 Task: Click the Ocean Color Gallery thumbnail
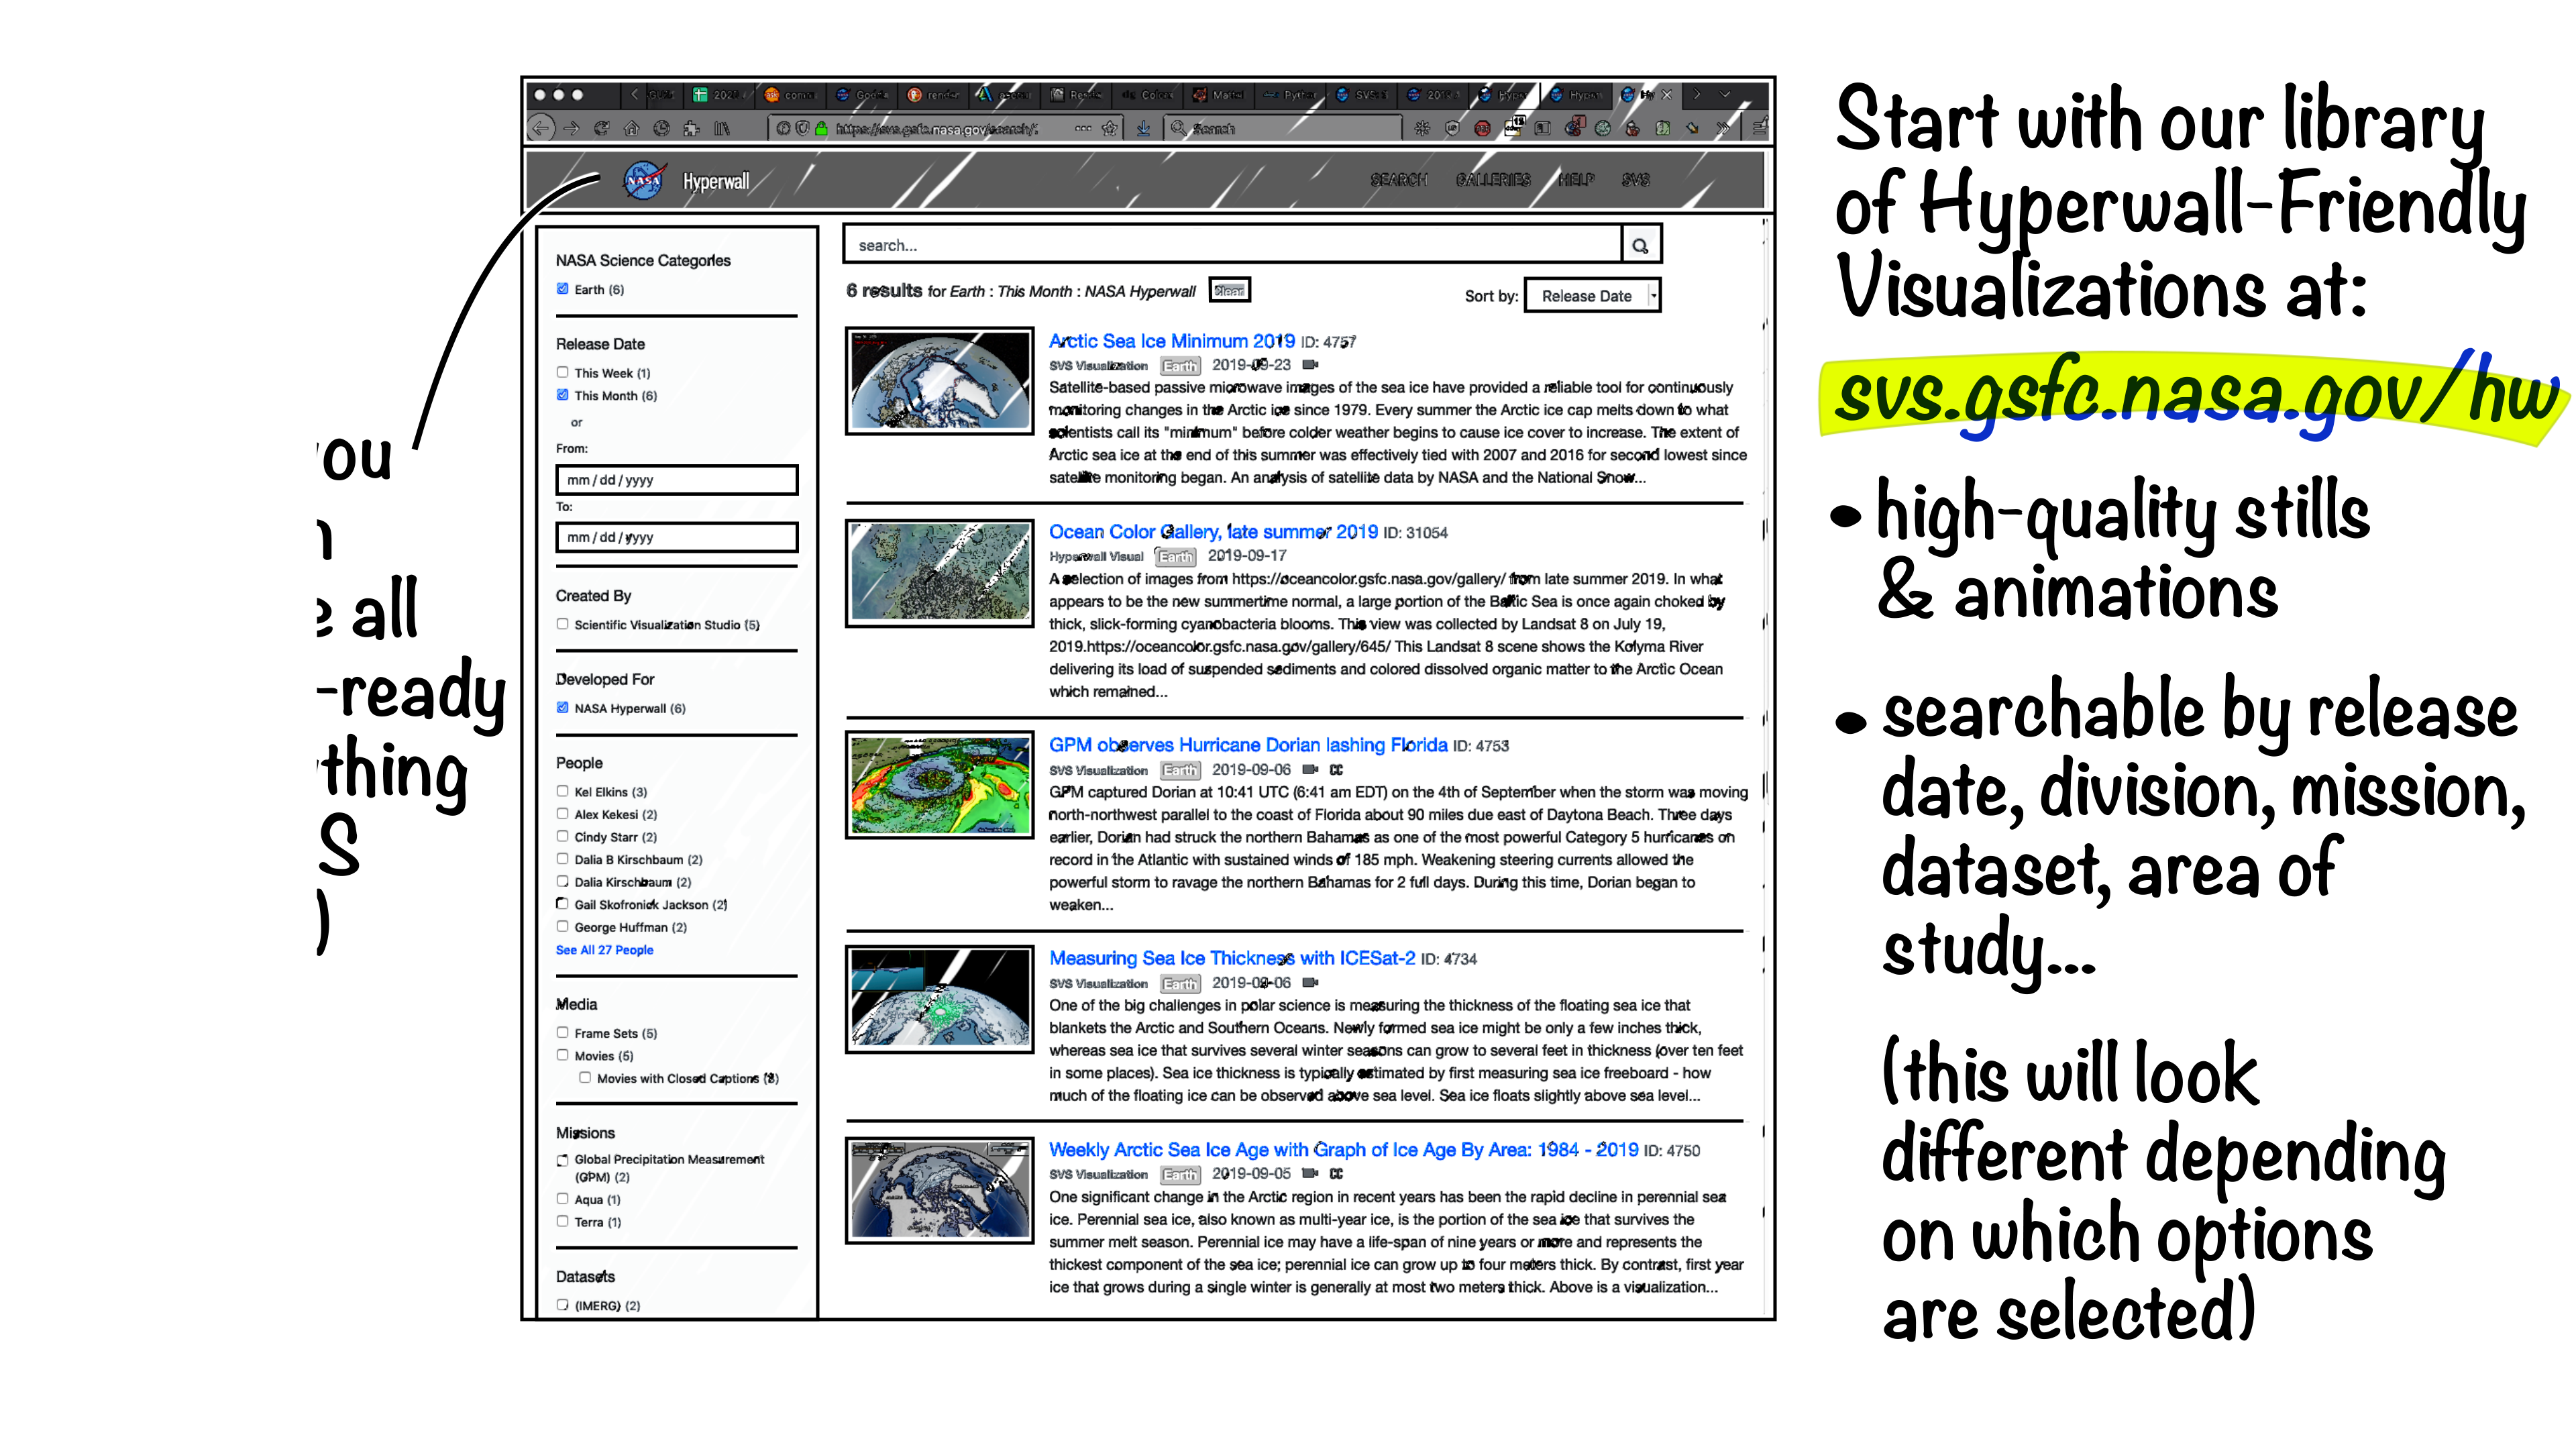pyautogui.click(x=939, y=573)
